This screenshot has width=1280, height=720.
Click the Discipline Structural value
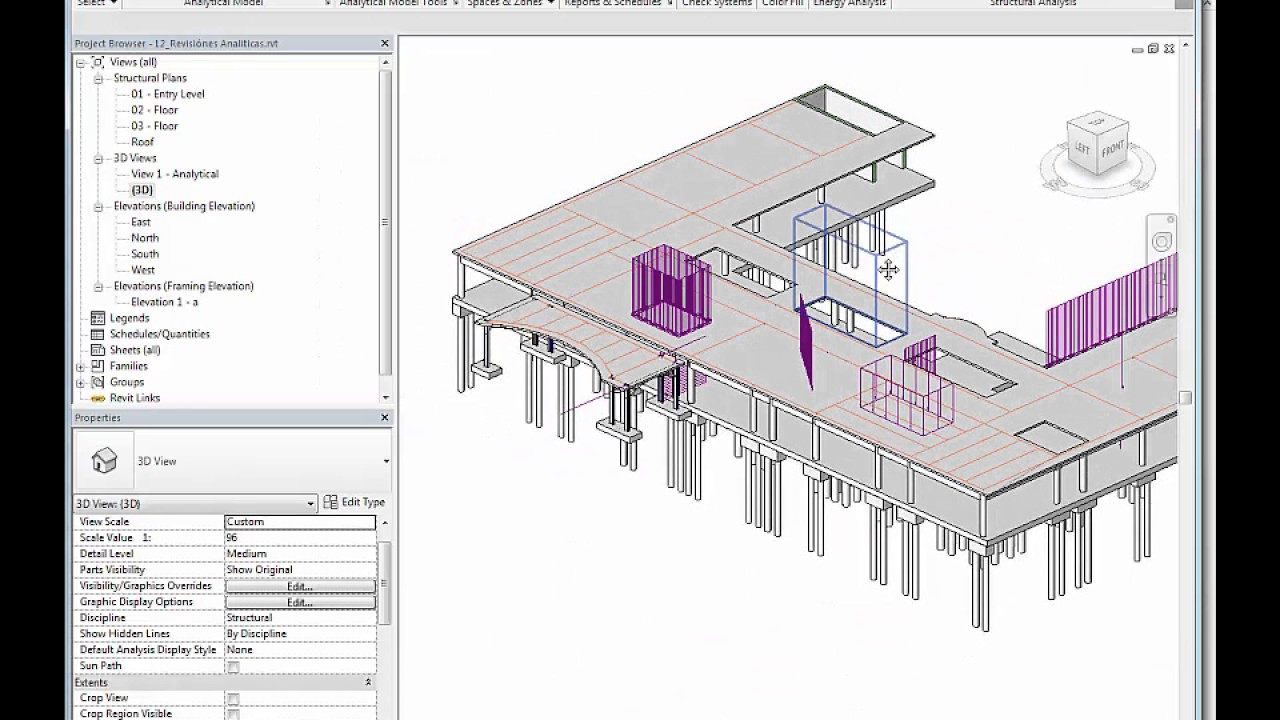tap(300, 618)
